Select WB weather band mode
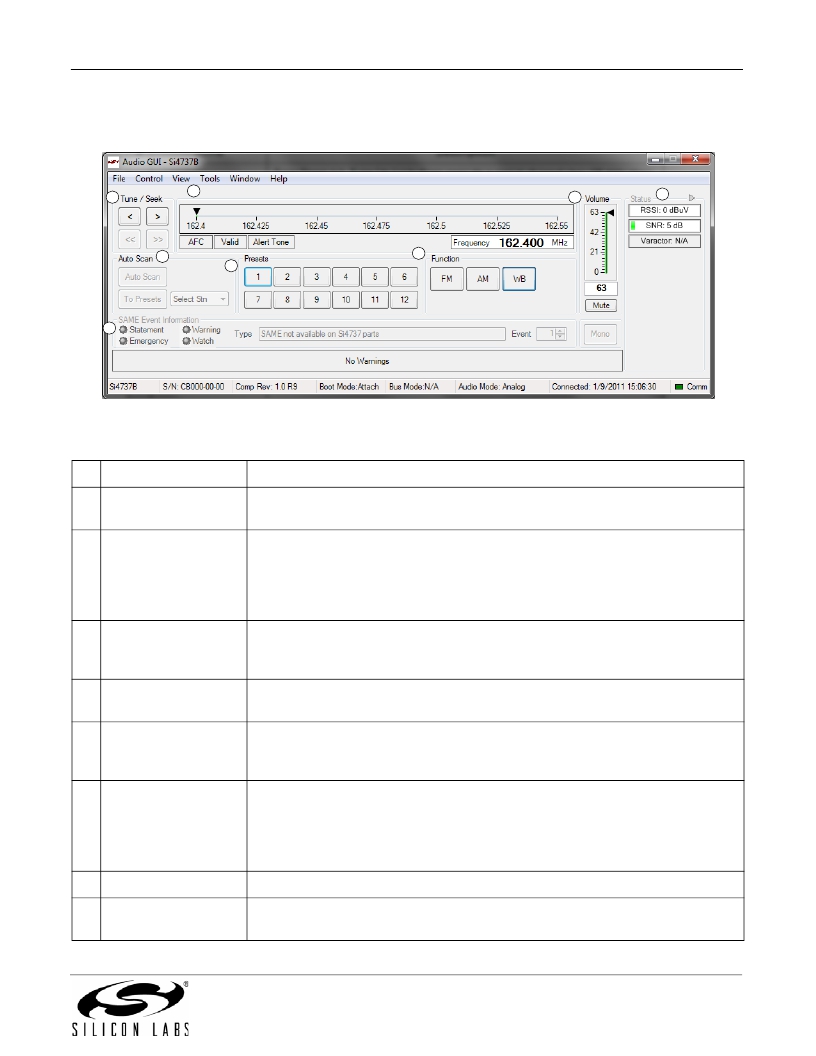This screenshot has width=816, height=1056. tap(519, 279)
